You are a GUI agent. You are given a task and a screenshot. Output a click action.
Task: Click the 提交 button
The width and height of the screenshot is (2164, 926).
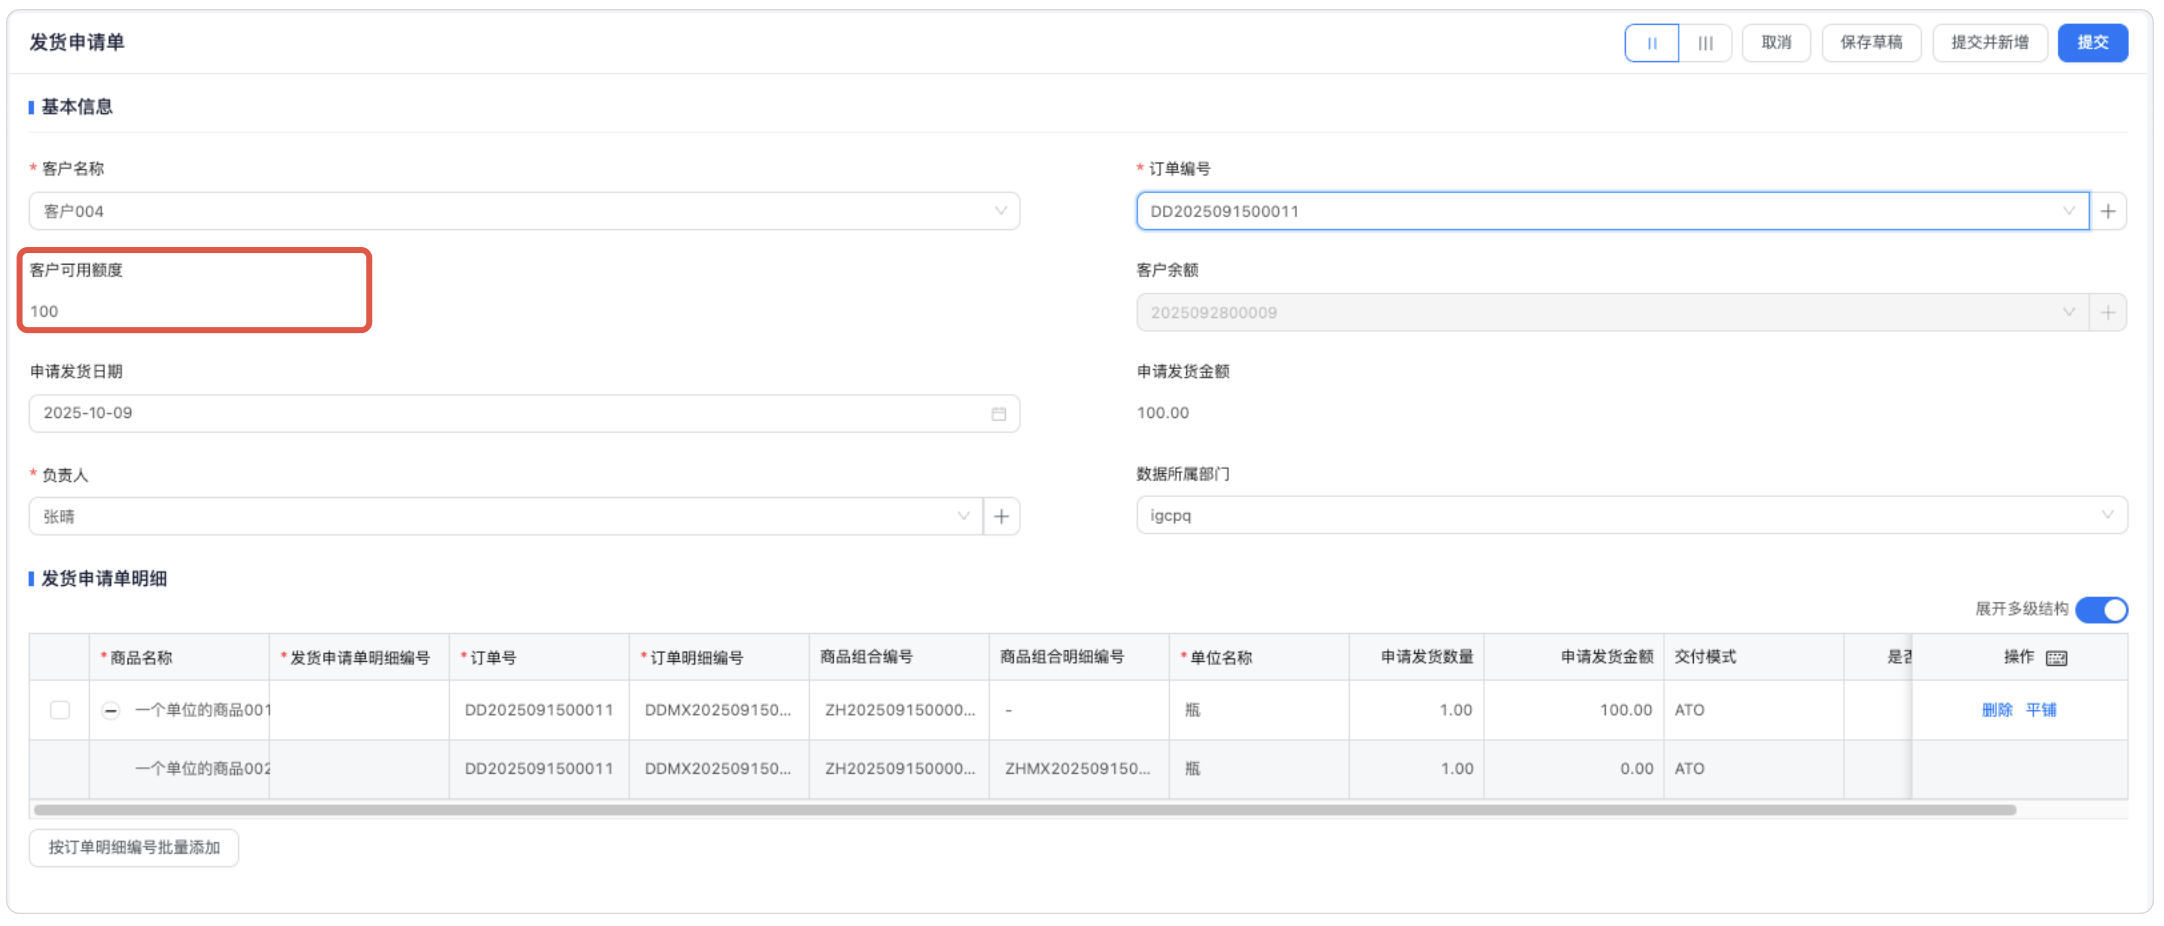coord(2092,43)
